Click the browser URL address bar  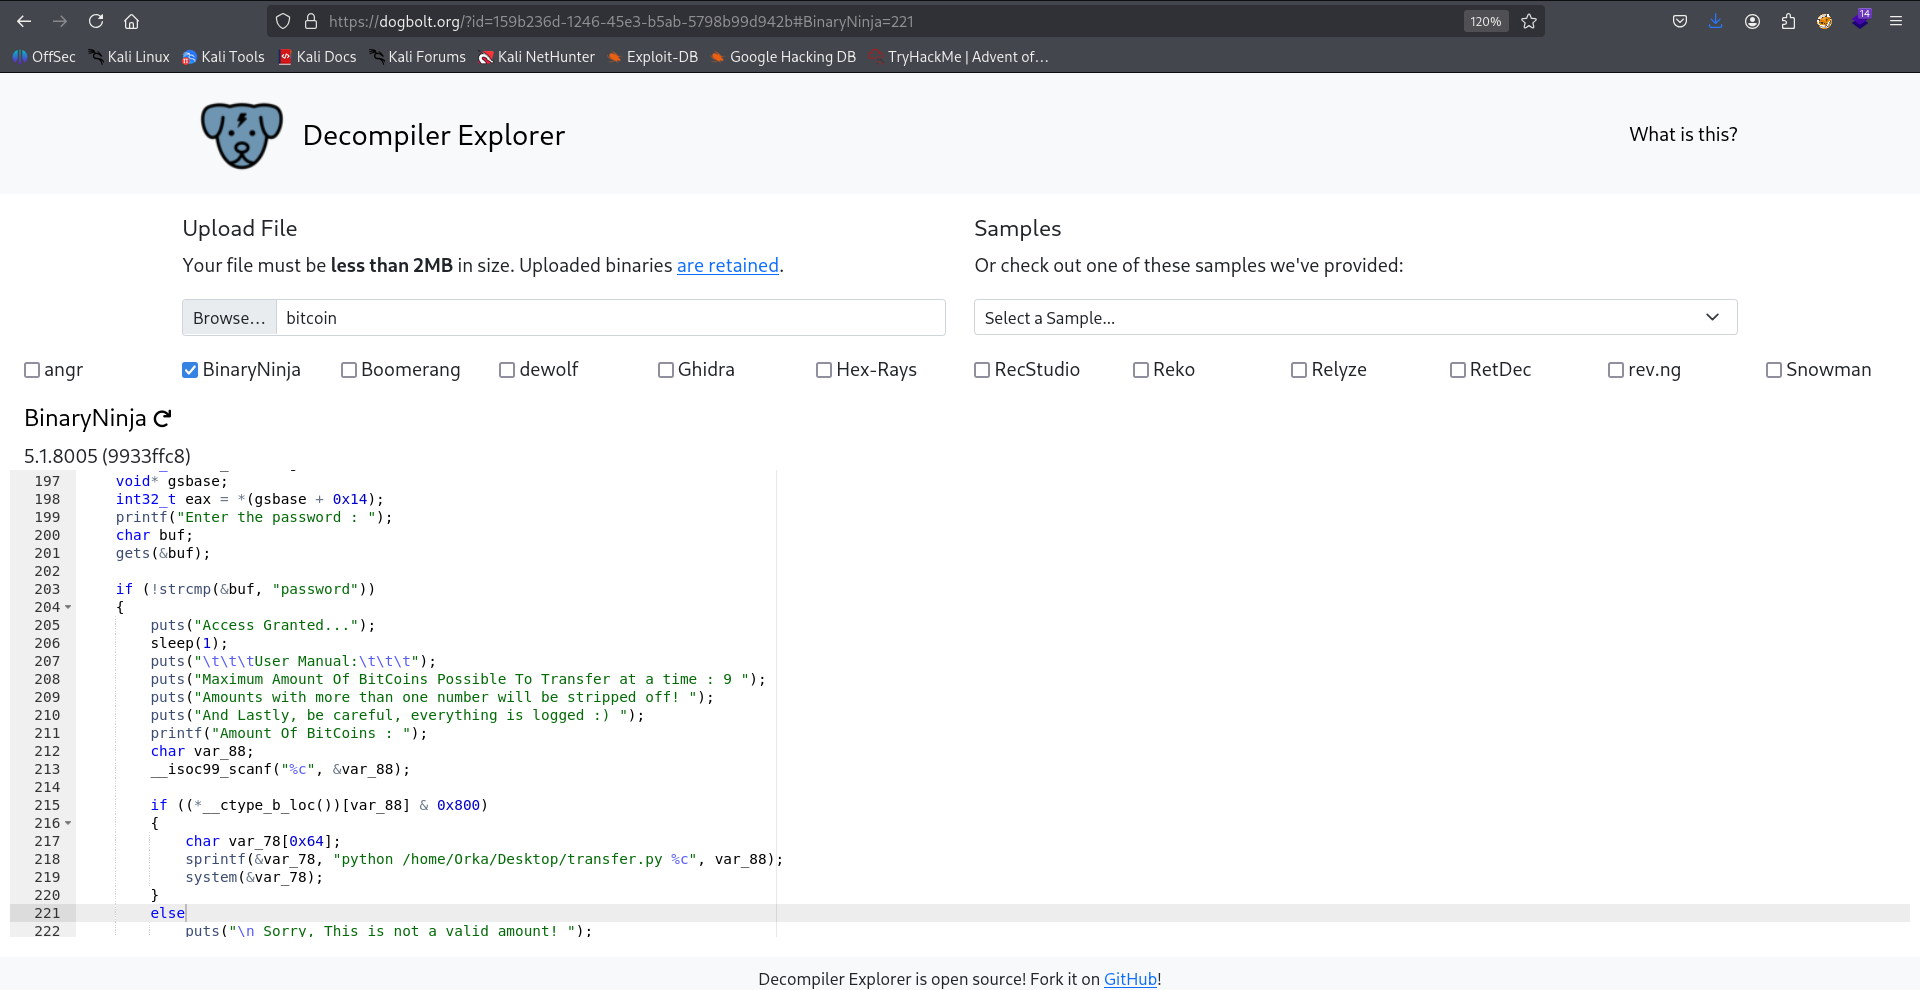[x=880, y=21]
